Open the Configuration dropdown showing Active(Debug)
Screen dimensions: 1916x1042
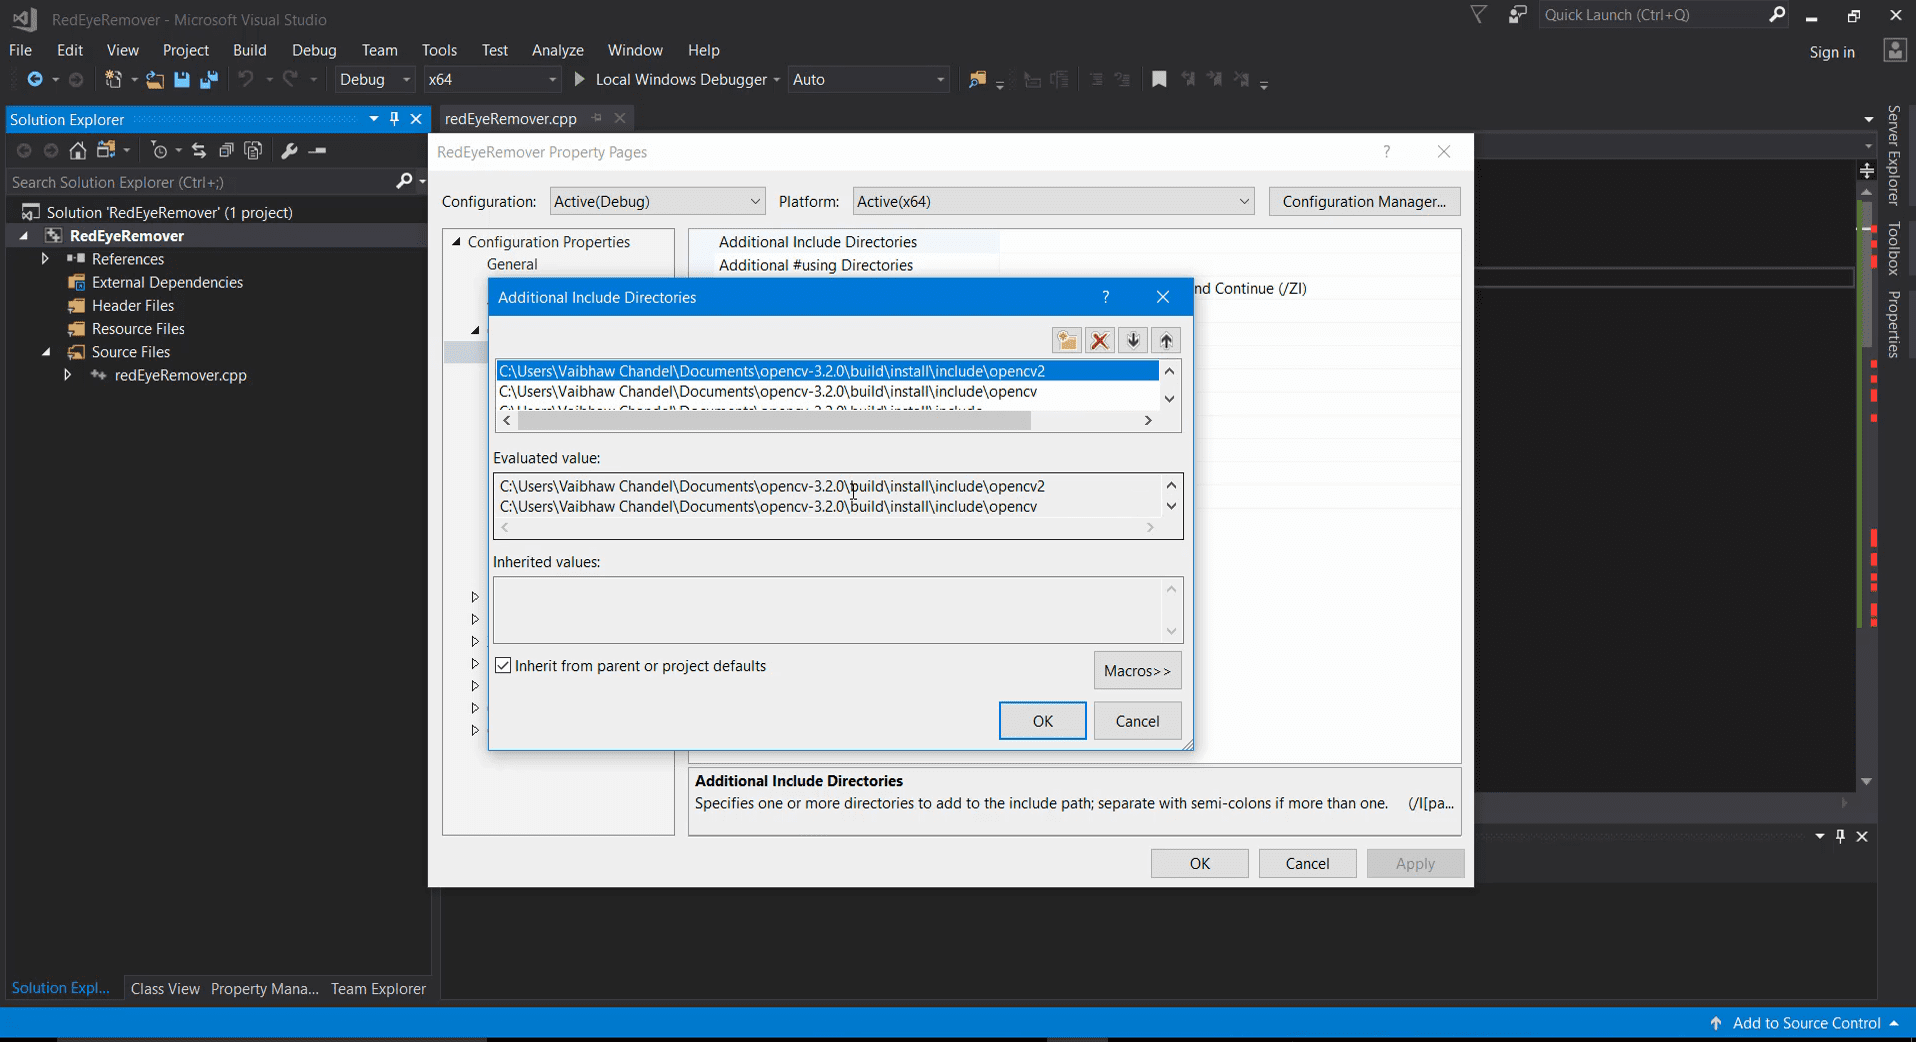point(754,201)
